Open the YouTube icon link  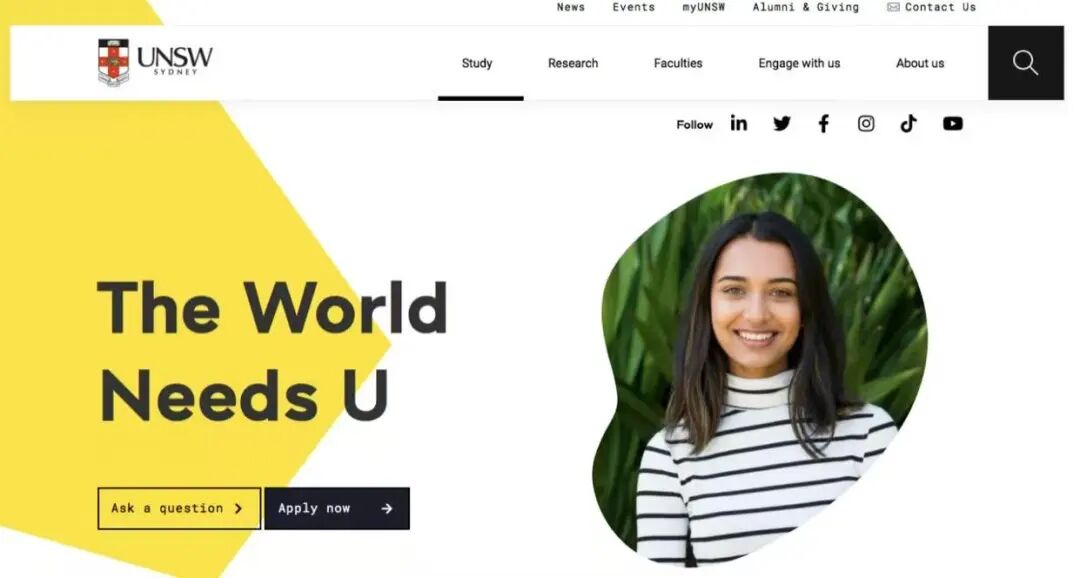pos(953,123)
